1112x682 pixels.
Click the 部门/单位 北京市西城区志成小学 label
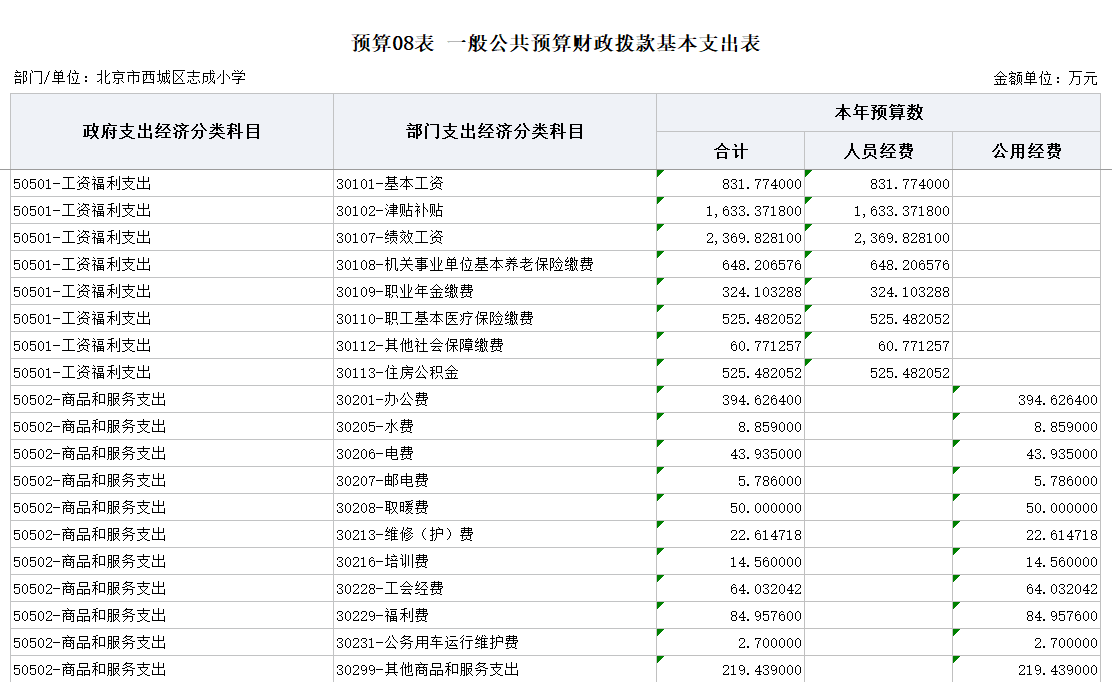point(130,77)
